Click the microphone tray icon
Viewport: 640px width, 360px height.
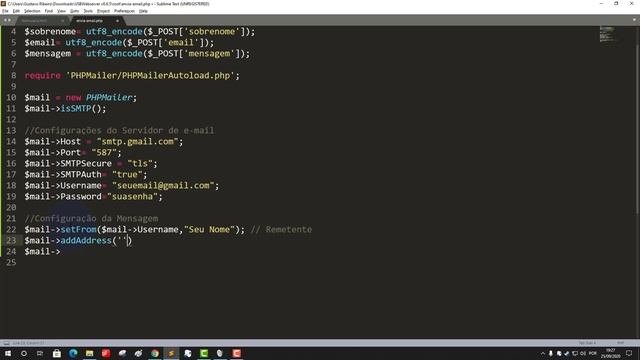coord(551,353)
